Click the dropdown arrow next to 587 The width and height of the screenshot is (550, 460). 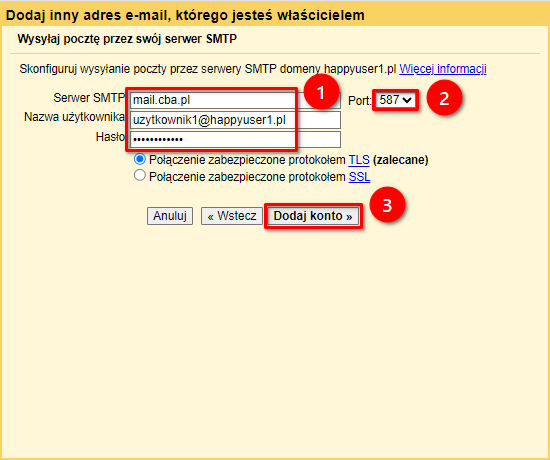click(407, 100)
